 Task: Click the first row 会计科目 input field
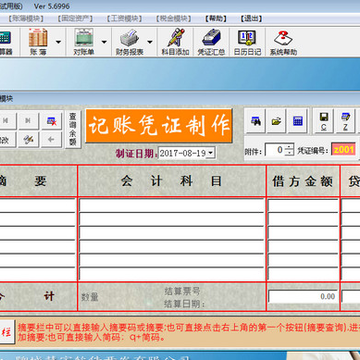(171, 205)
